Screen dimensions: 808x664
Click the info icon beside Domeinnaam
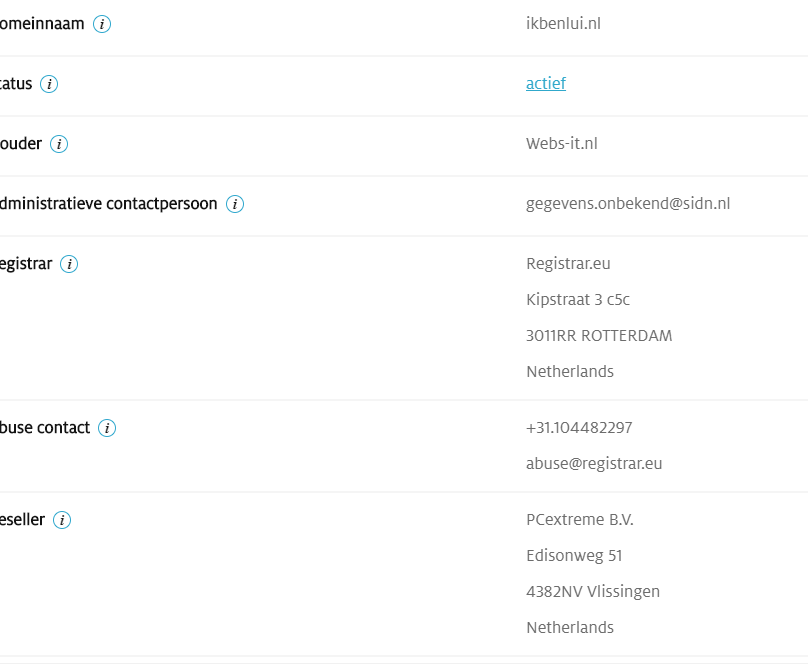102,24
